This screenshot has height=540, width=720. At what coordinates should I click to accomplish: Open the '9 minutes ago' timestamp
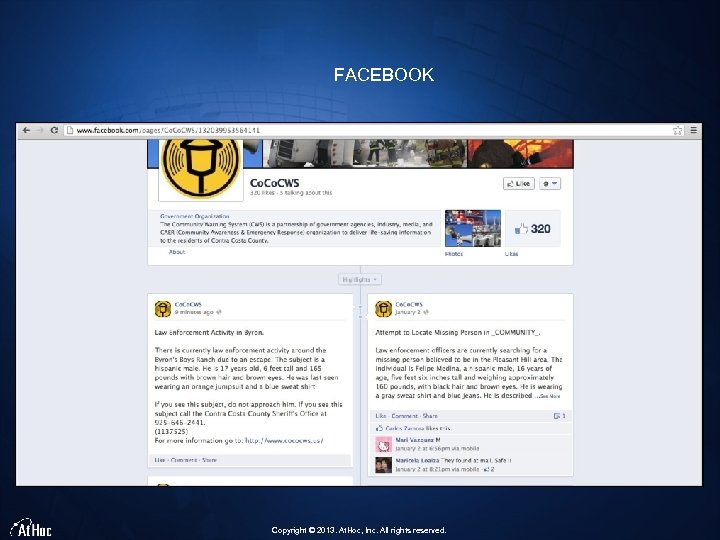click(x=194, y=312)
